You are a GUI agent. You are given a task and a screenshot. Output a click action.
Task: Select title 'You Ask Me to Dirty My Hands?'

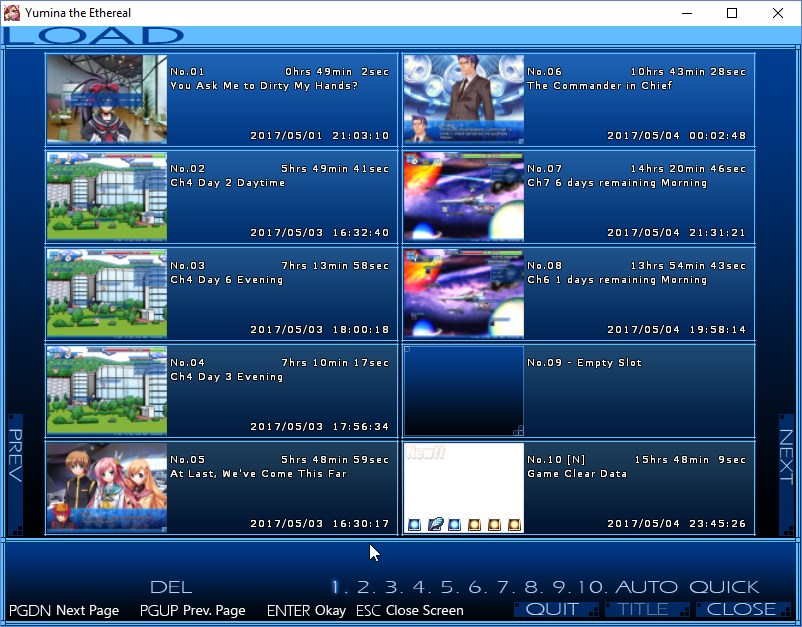click(x=264, y=85)
